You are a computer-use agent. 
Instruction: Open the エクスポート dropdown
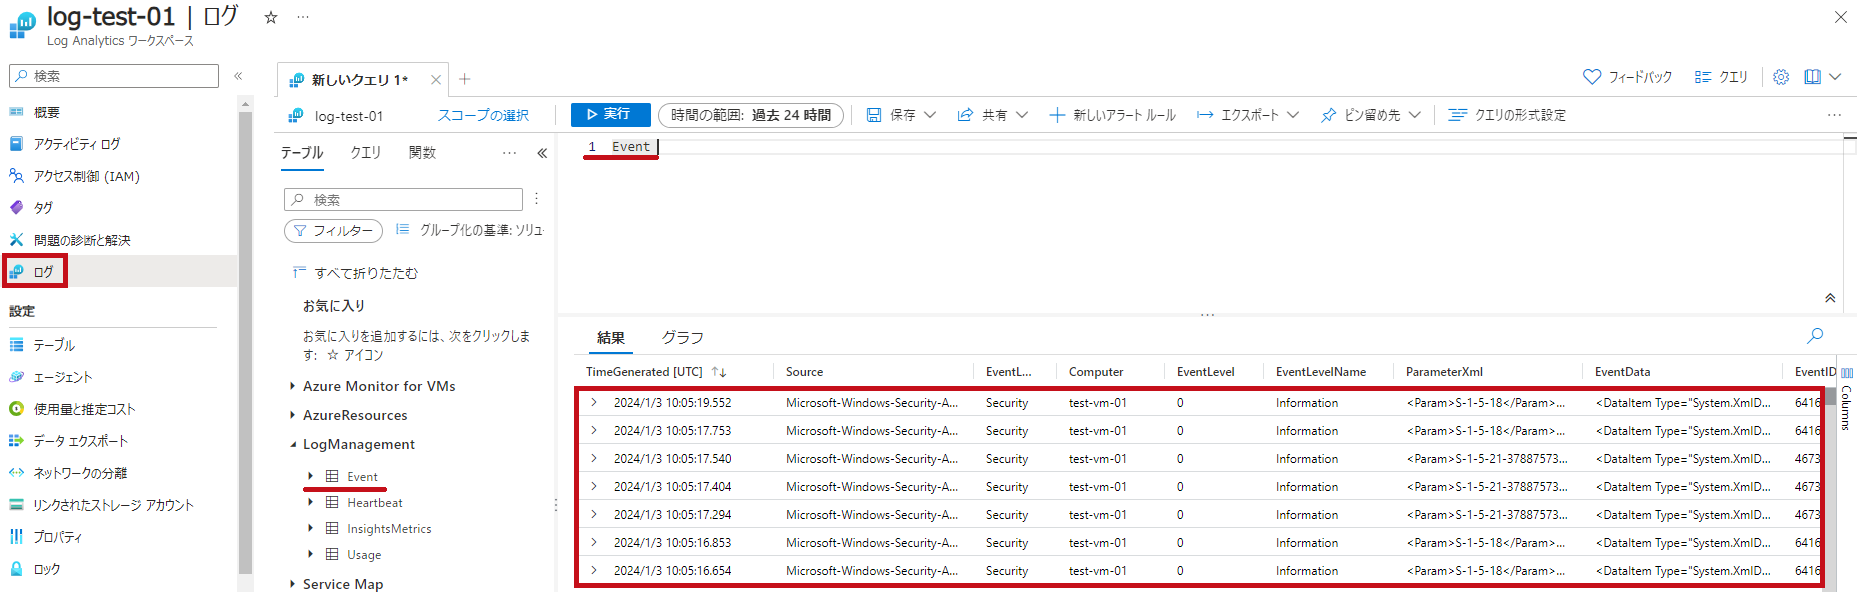pos(1248,115)
